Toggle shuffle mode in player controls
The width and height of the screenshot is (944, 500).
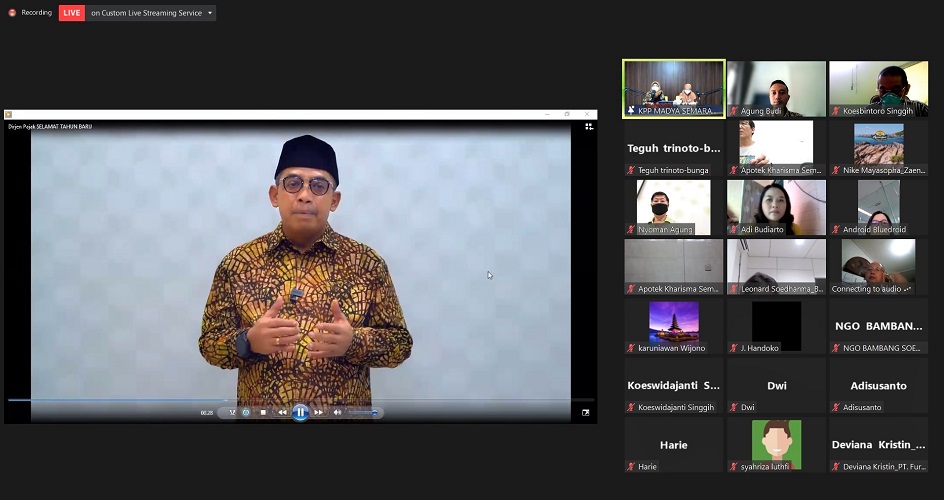tap(233, 412)
